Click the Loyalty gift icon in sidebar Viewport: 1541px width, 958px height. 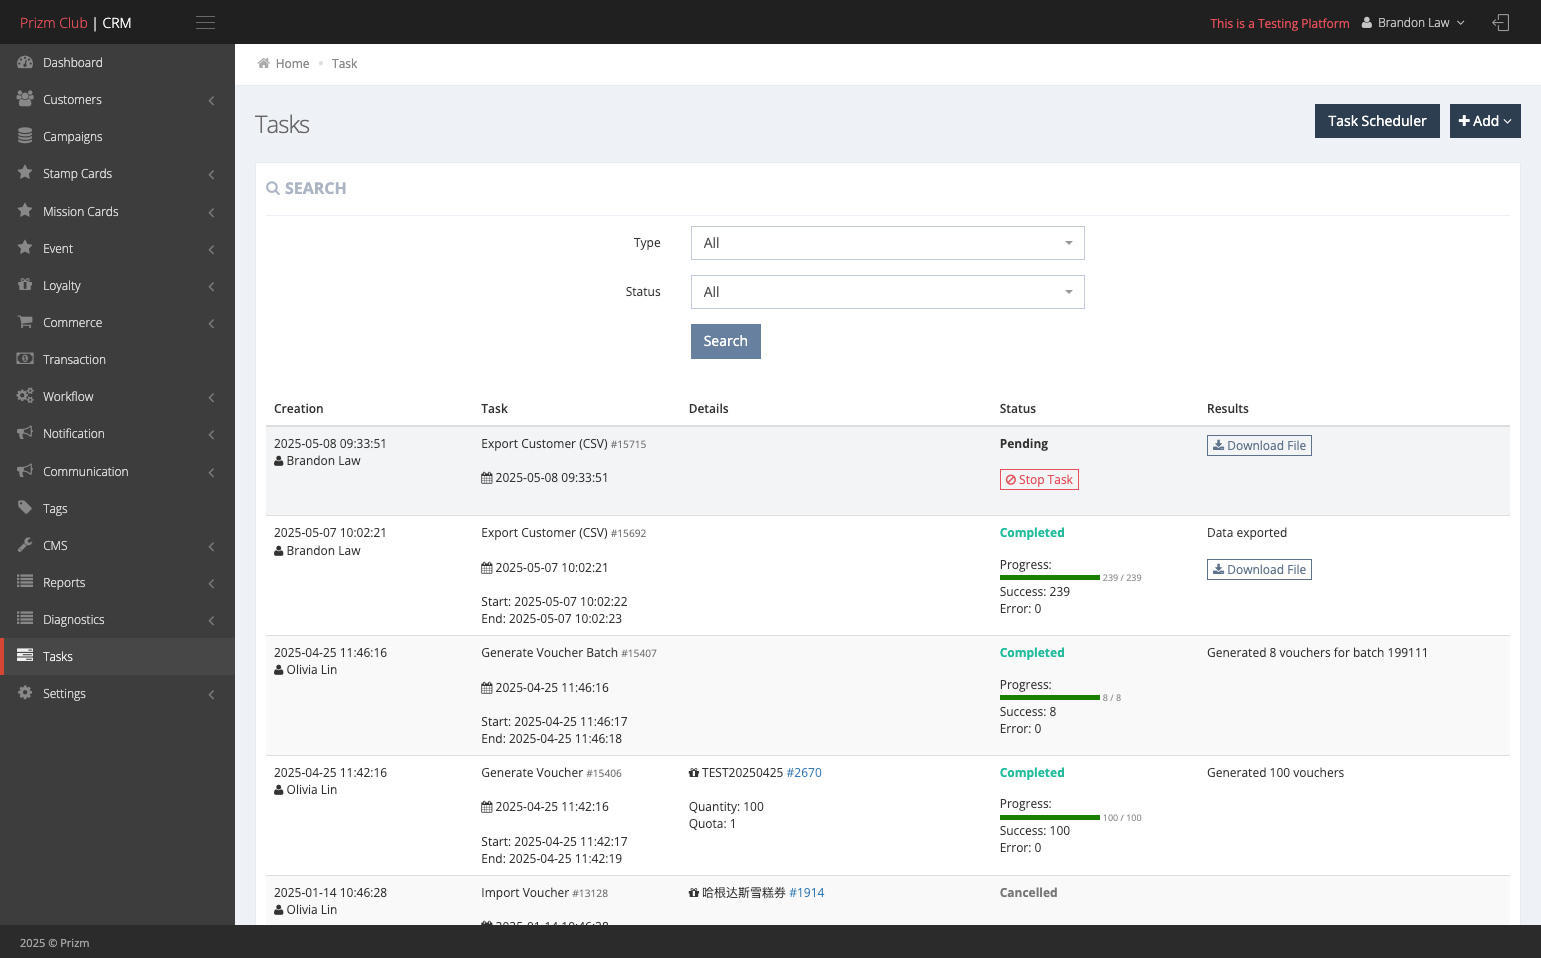coord(25,285)
